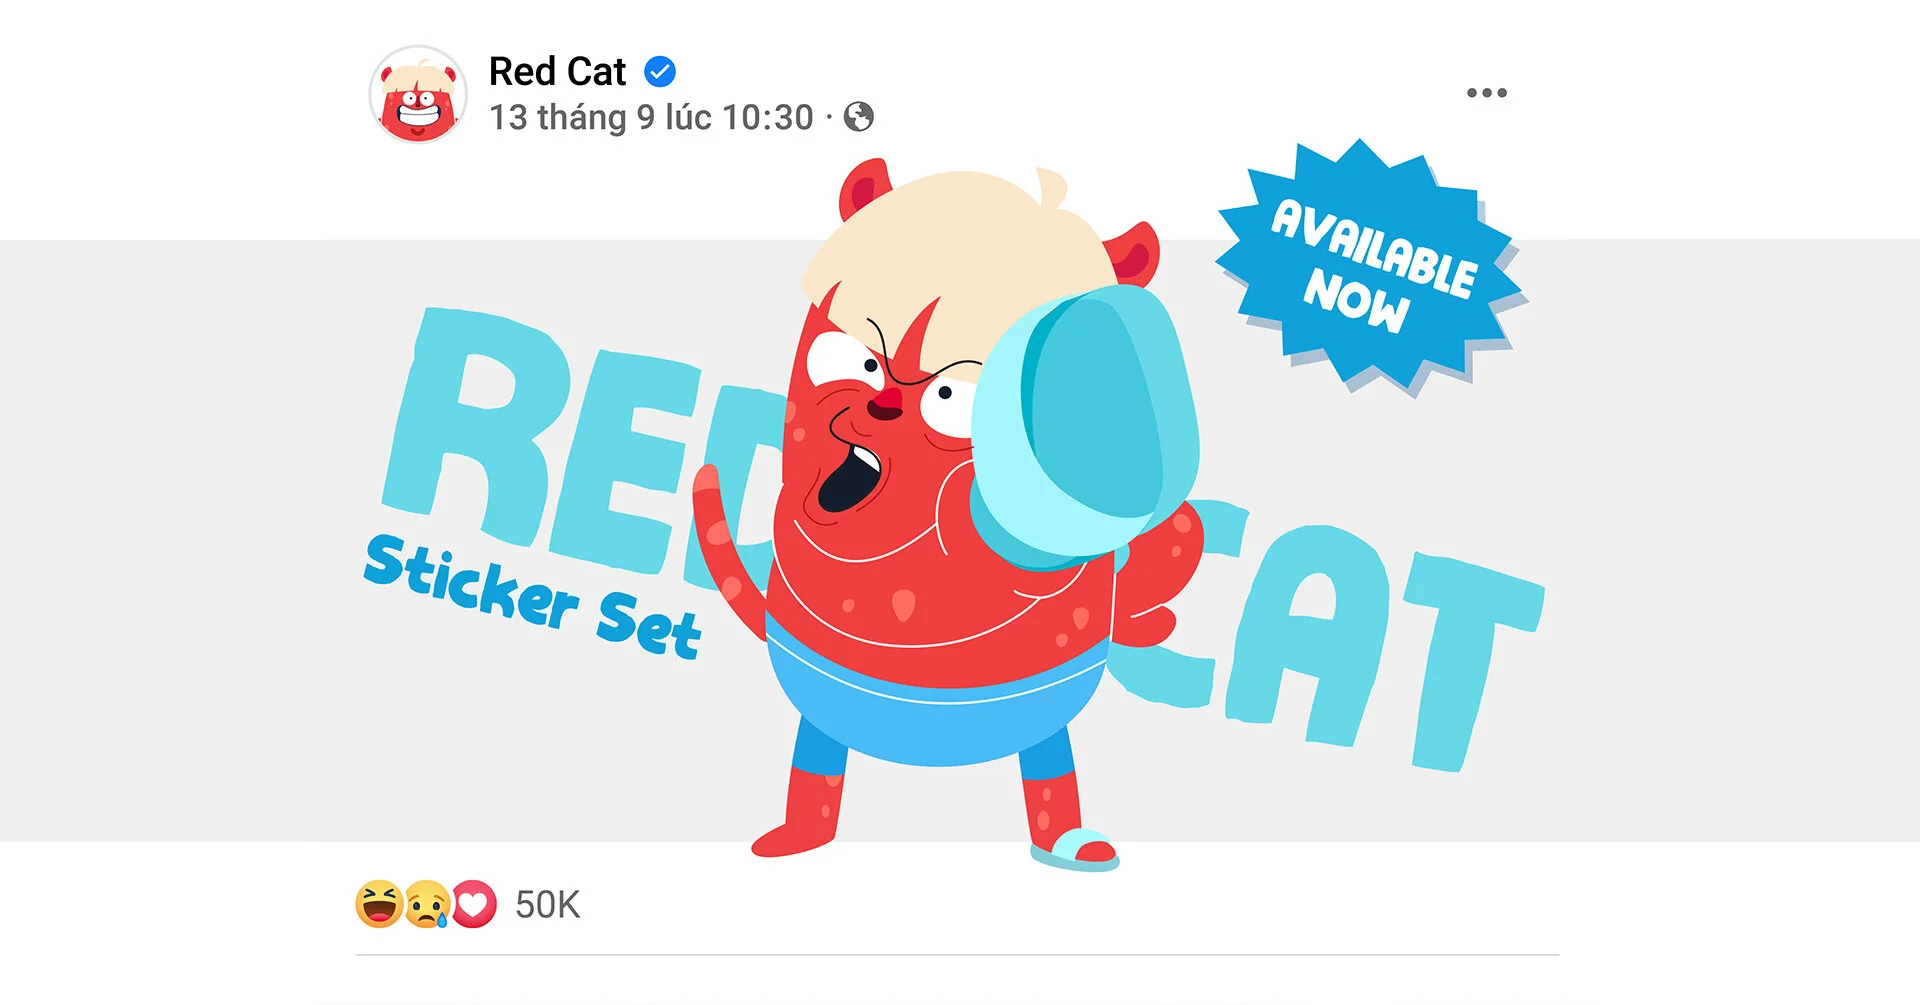Click the light blue pillow in the image
The height and width of the screenshot is (1005, 1920).
click(x=1085, y=425)
